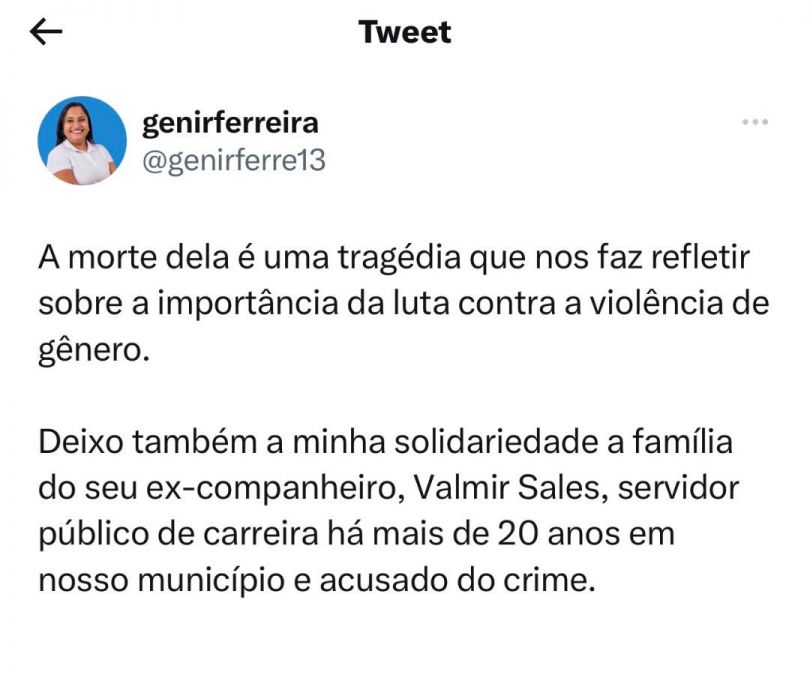This screenshot has height=675, width=810.
Task: Click the display name genirferreira
Action: [x=230, y=123]
